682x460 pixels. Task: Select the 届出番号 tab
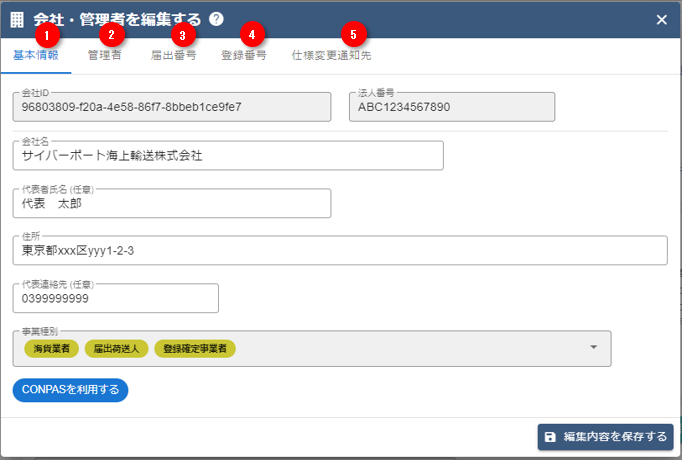(x=173, y=56)
